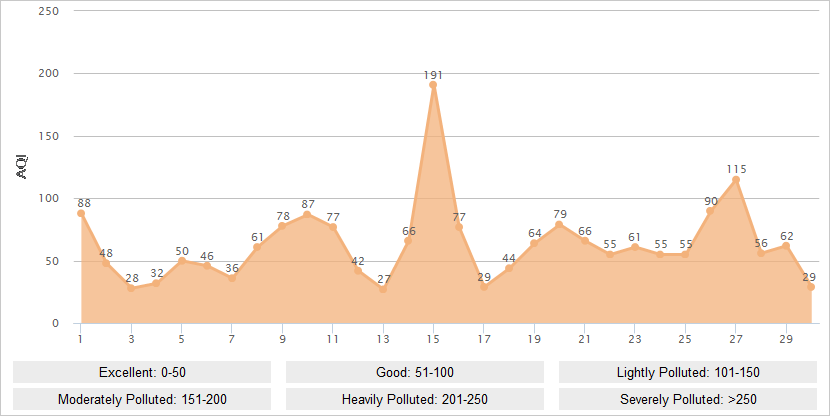This screenshot has height=416, width=830.
Task: Click the data point marker valued 78
Action: (282, 226)
